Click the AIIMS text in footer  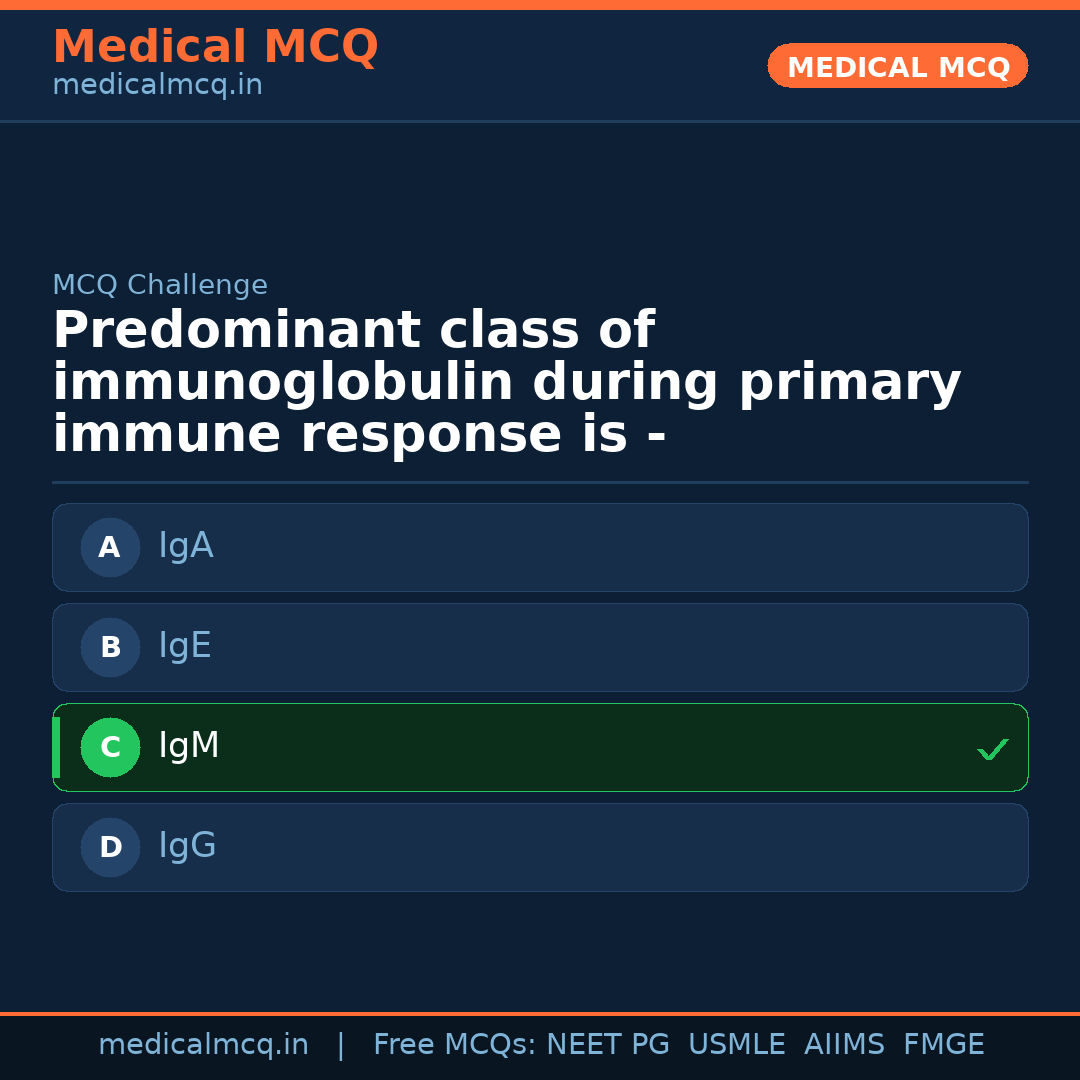coord(844,1045)
